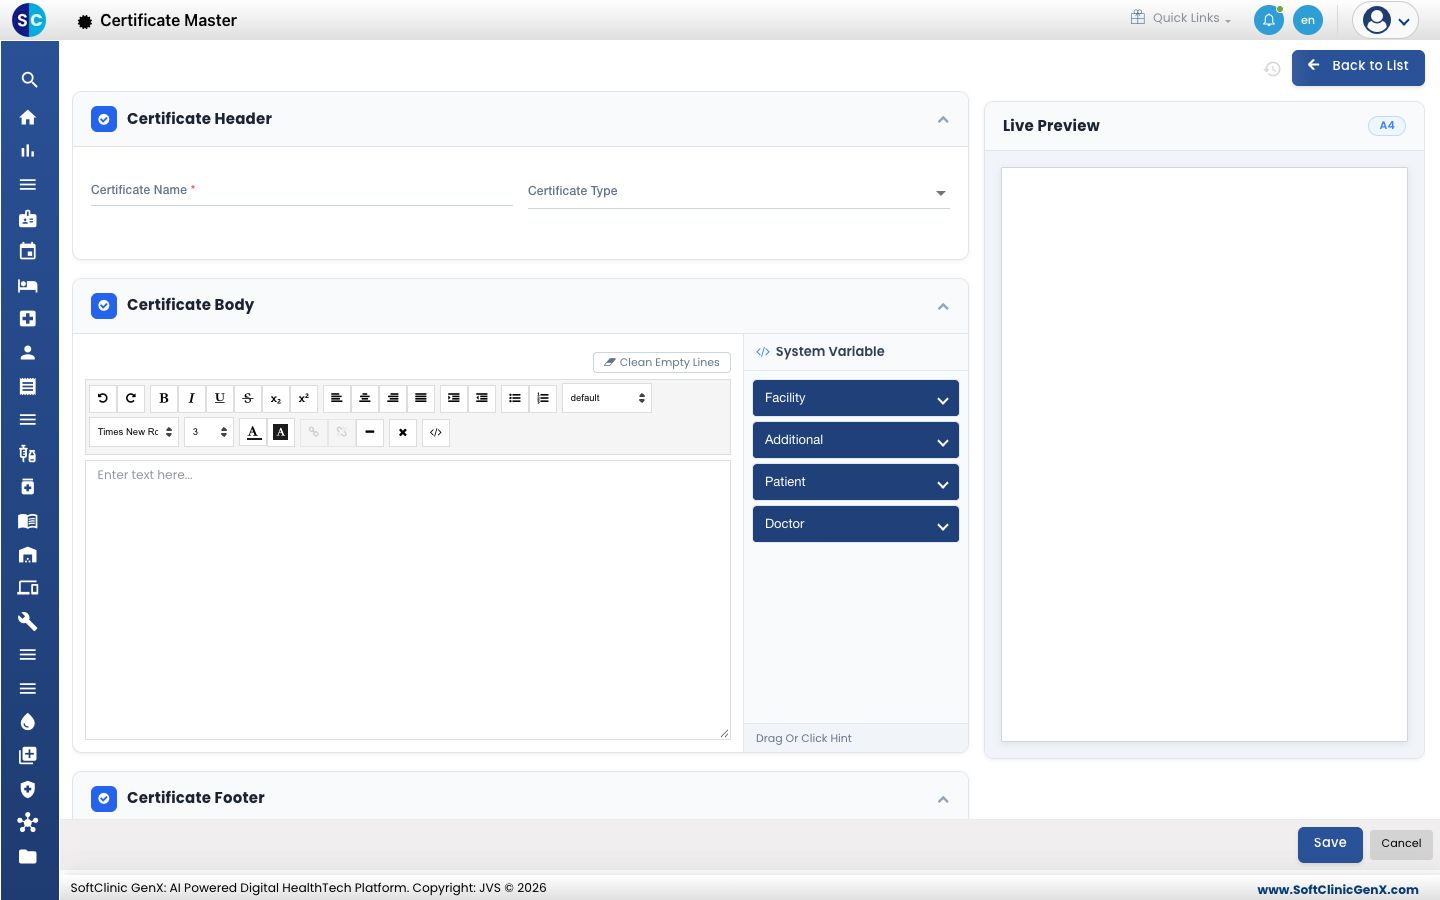Open the 'default' format dropdown
Viewport: 1440px width, 900px height.
(607, 398)
